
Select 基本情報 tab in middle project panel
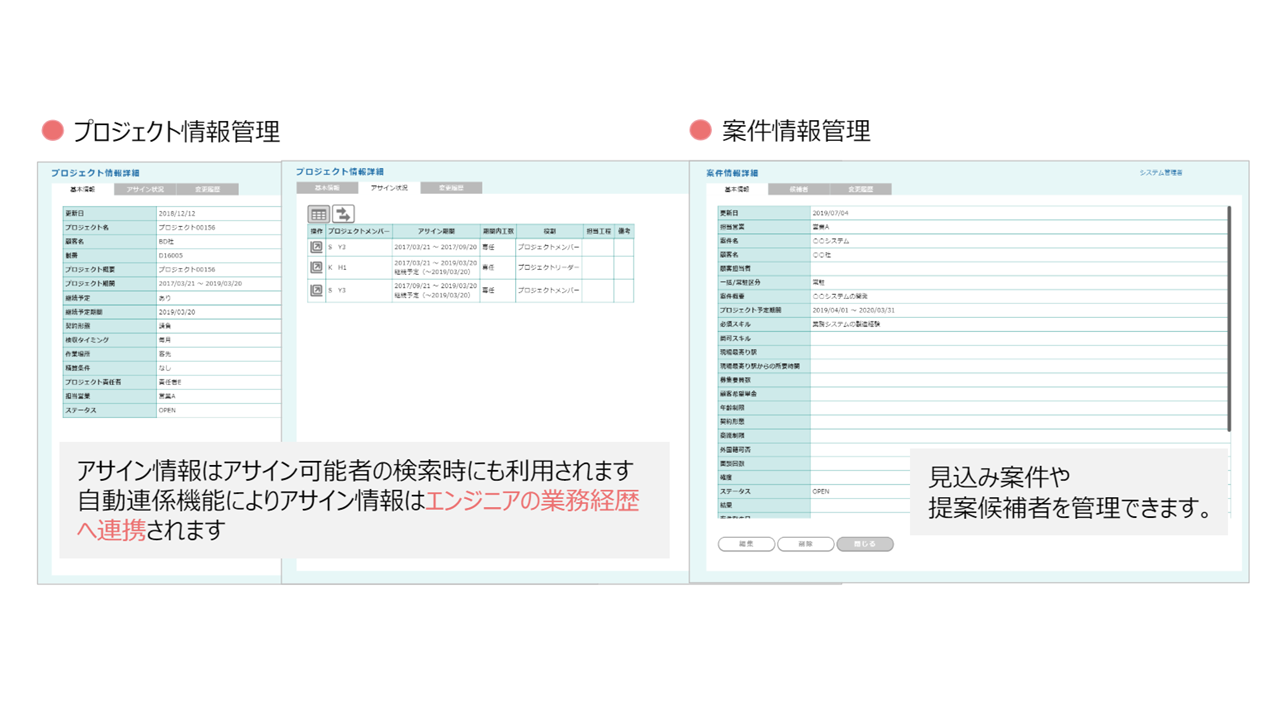click(327, 188)
